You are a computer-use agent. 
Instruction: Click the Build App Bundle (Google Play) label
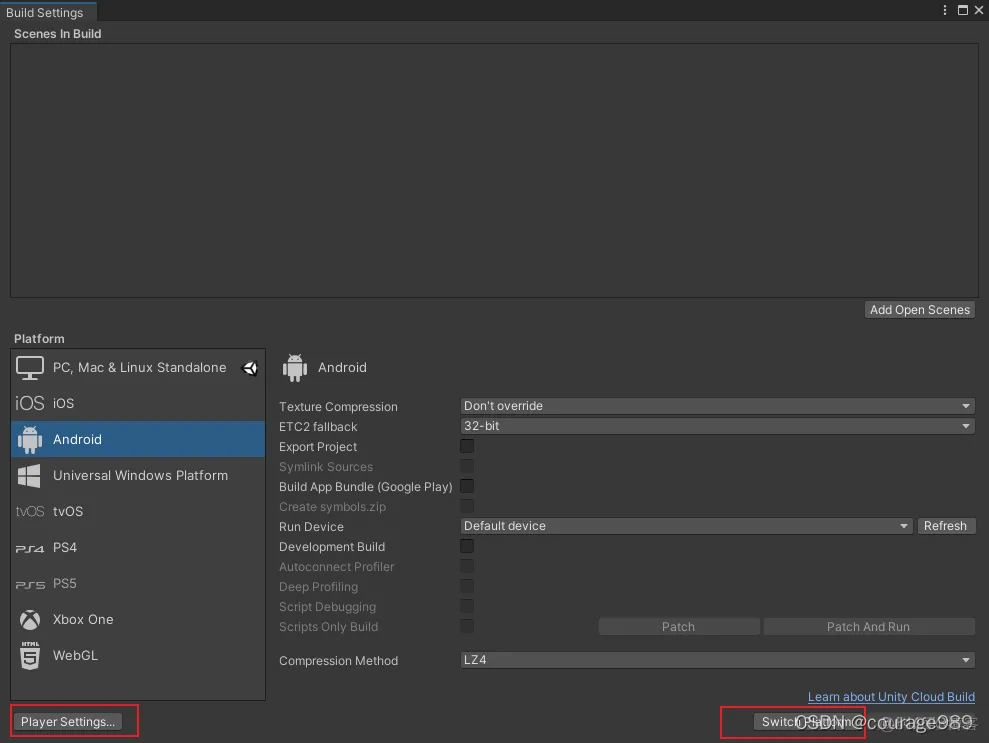366,487
